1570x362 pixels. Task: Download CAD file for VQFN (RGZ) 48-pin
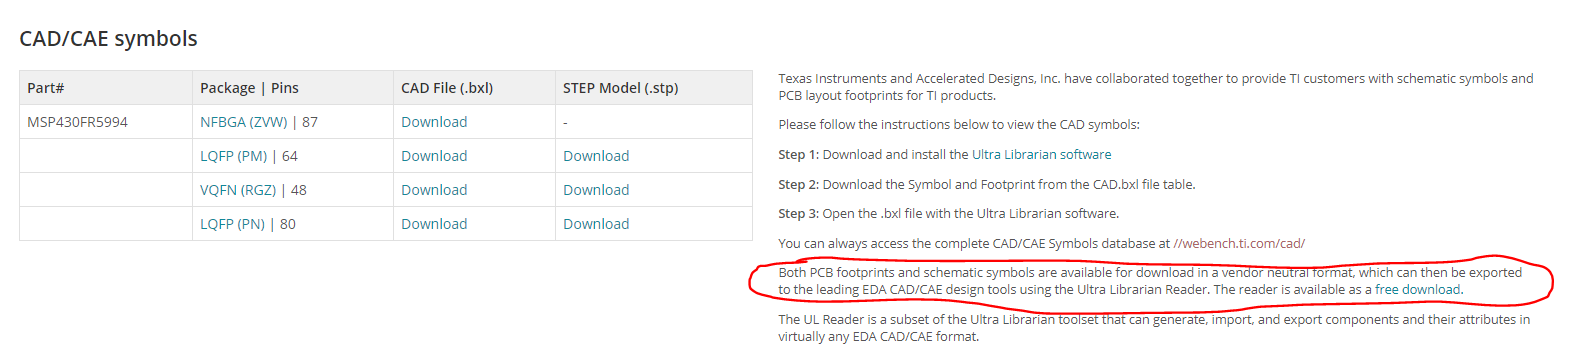pyautogui.click(x=434, y=190)
